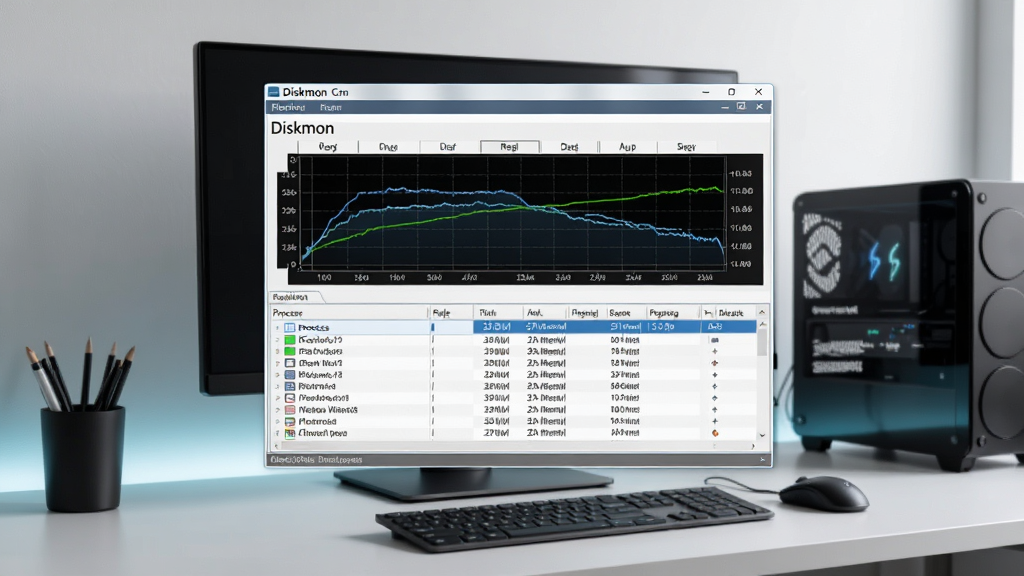1024x576 pixels.
Task: Sort by the Rafe column header
Action: click(x=452, y=313)
